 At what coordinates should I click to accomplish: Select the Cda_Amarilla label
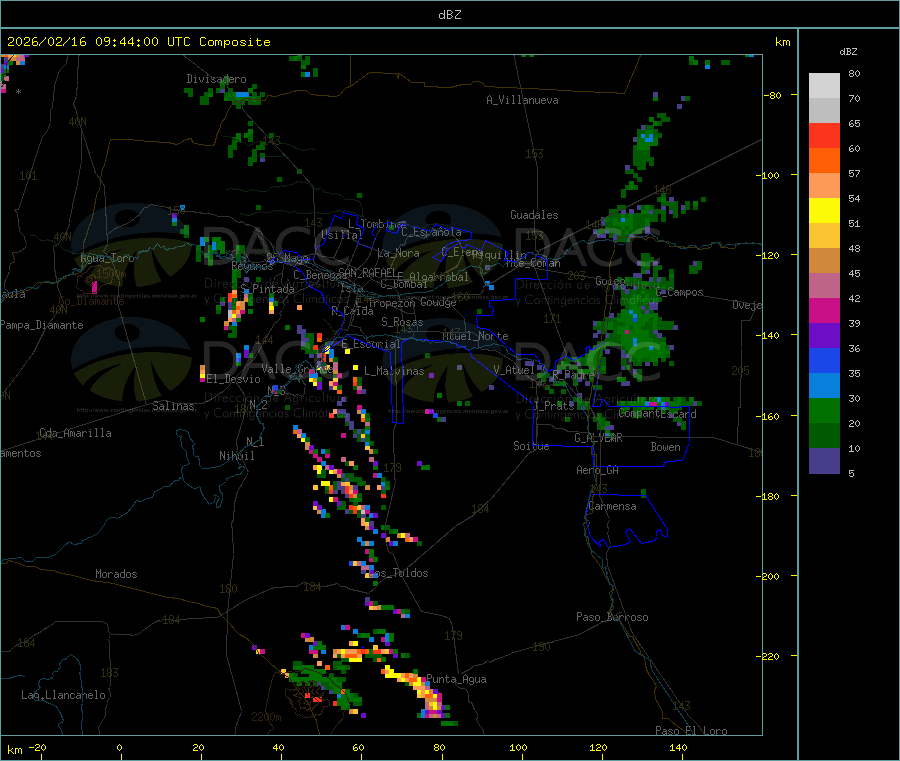click(x=75, y=433)
